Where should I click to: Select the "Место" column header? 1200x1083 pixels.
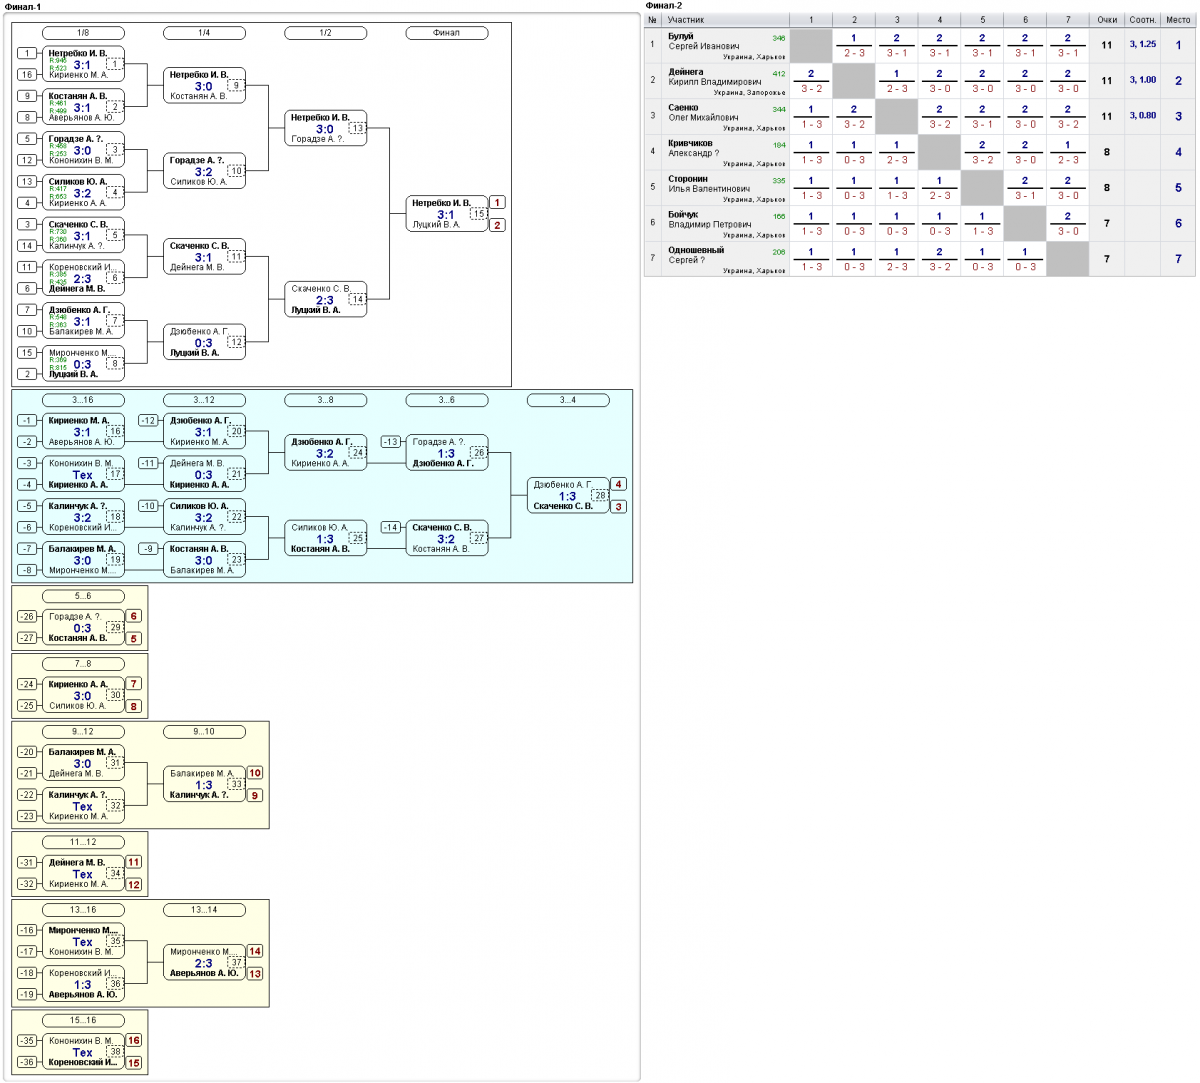click(1178, 20)
